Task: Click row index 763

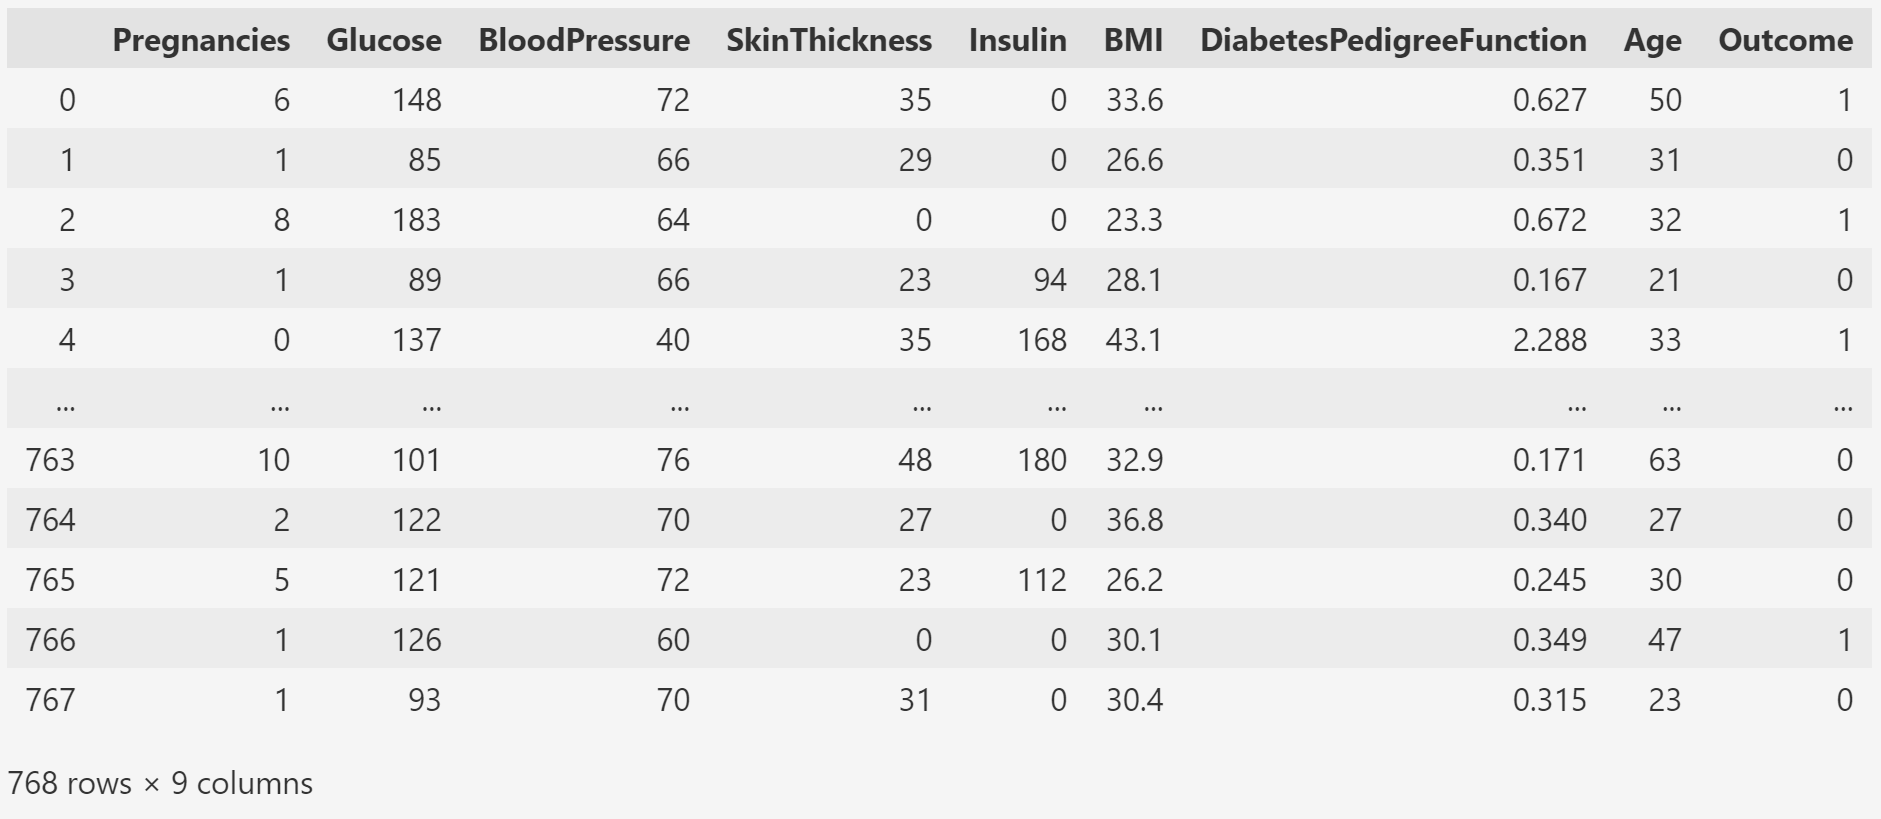Action: pyautogui.click(x=50, y=460)
